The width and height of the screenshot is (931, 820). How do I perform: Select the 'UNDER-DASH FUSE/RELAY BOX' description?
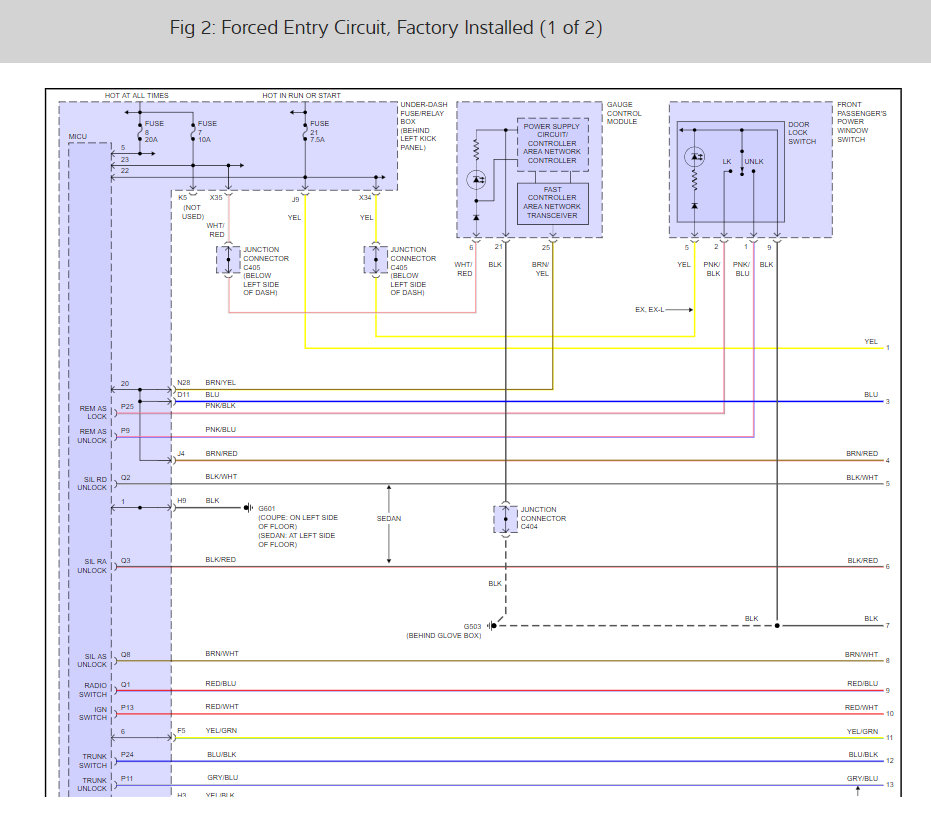(423, 126)
